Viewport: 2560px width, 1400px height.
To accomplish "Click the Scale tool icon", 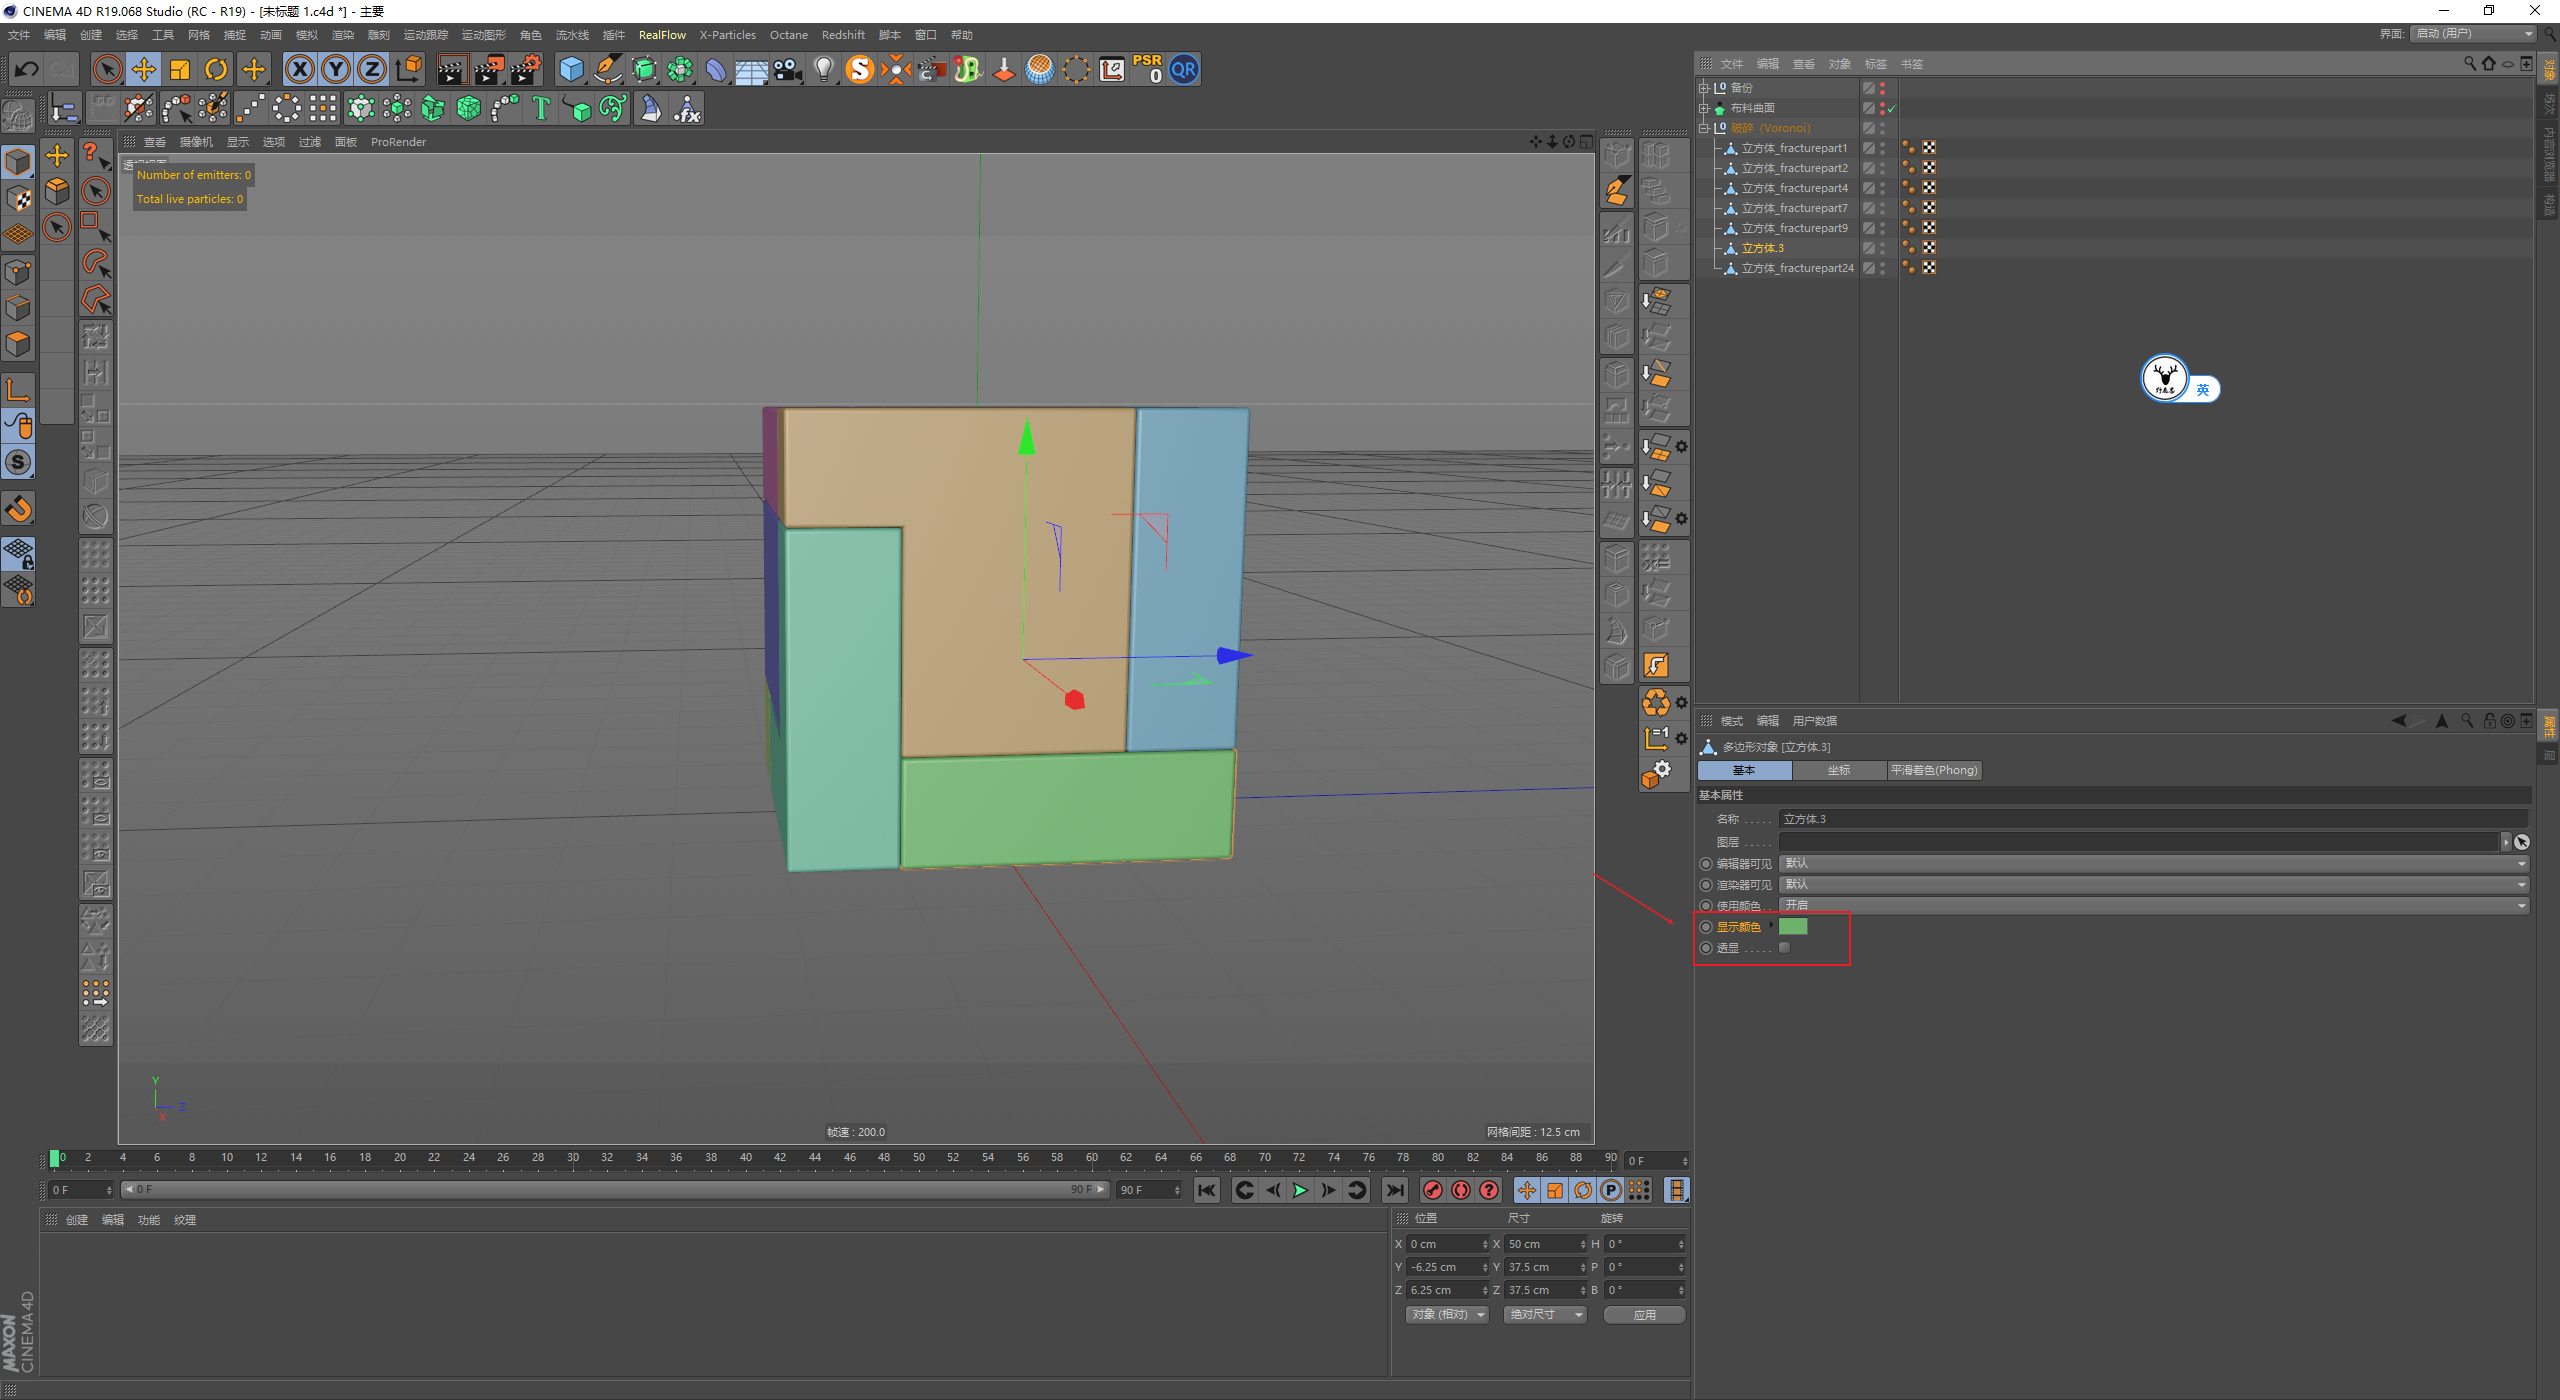I will (x=180, y=69).
